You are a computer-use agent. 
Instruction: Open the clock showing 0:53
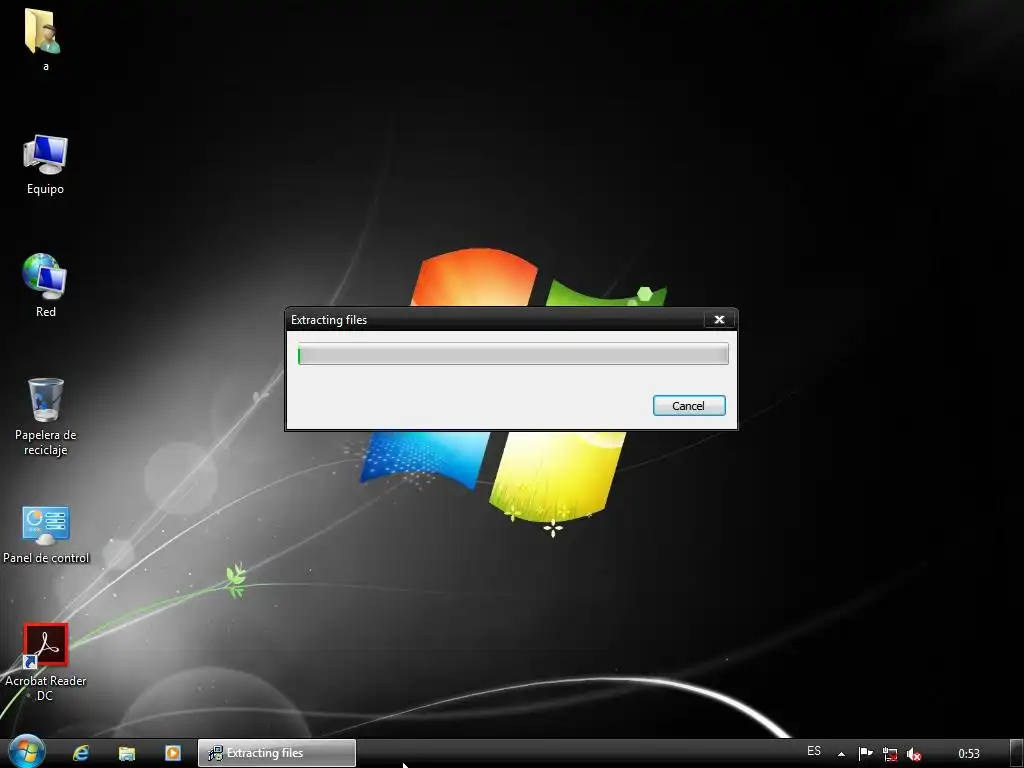tap(968, 754)
